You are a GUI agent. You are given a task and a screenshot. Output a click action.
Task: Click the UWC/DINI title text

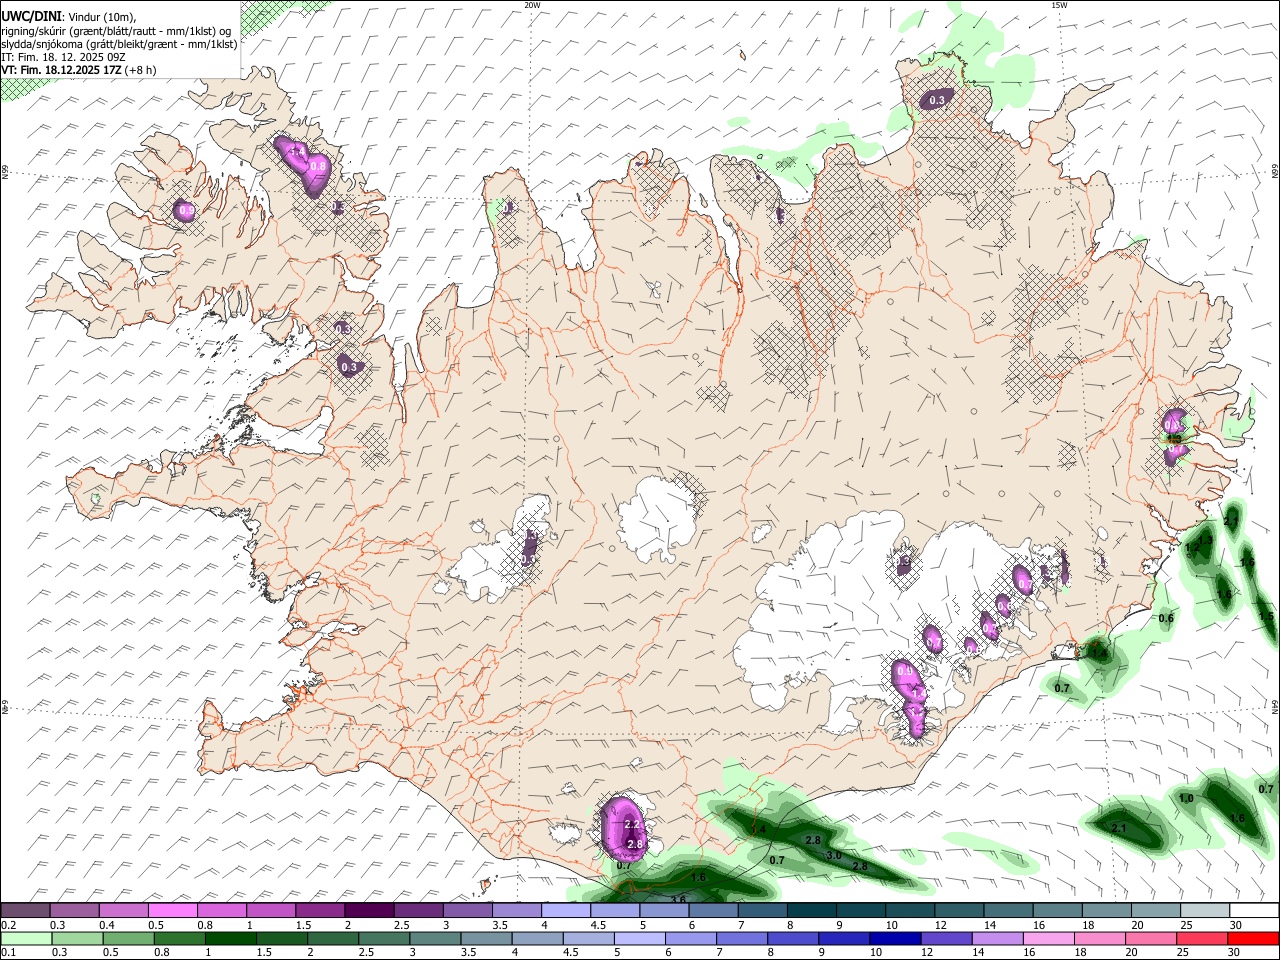point(30,16)
